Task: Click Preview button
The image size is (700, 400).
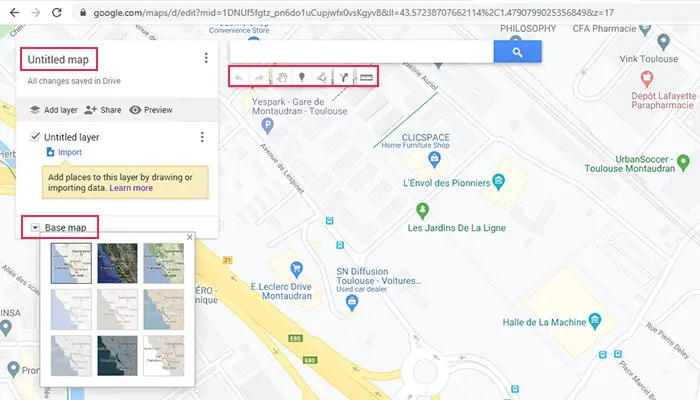Action: pyautogui.click(x=151, y=110)
